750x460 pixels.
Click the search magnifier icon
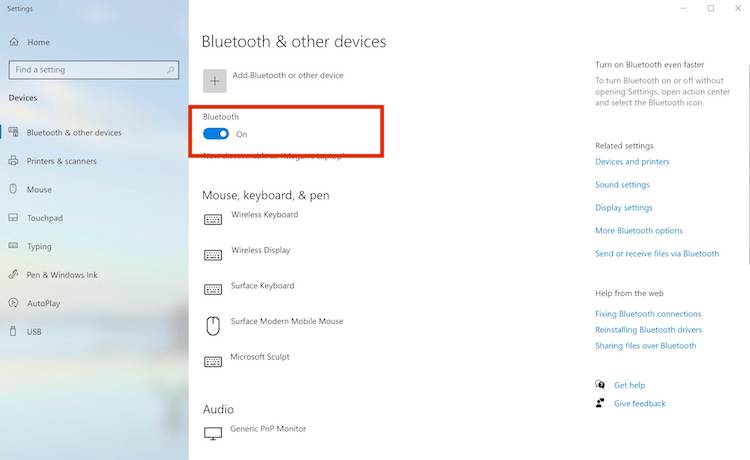170,70
